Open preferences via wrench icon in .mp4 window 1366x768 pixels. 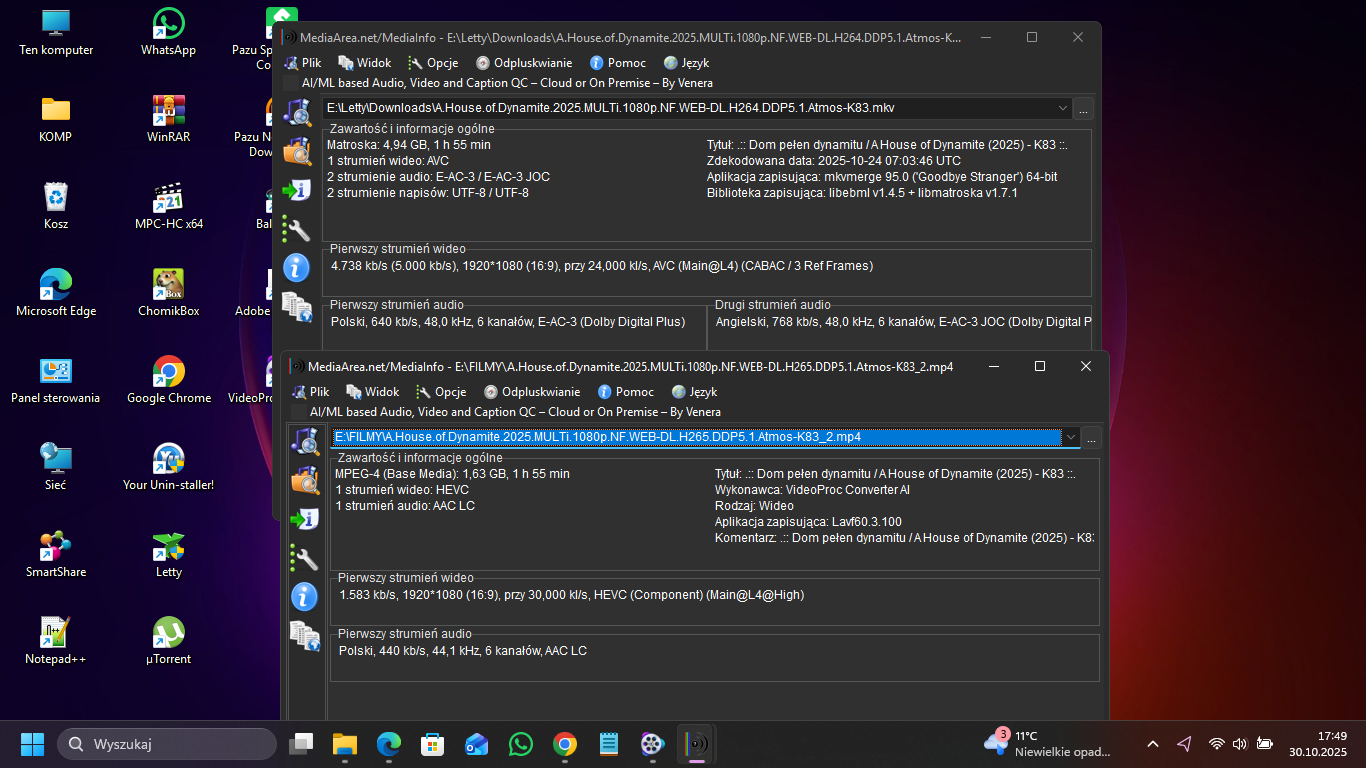(304, 557)
